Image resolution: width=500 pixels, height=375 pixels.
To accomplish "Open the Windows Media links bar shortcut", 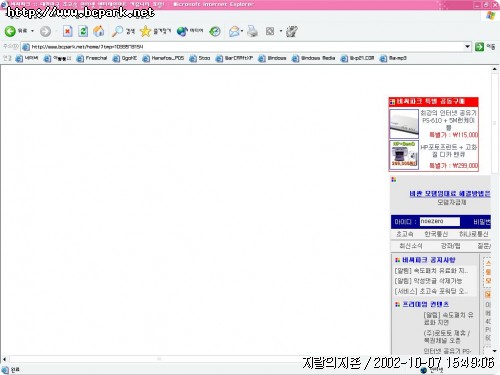I will tap(314, 58).
